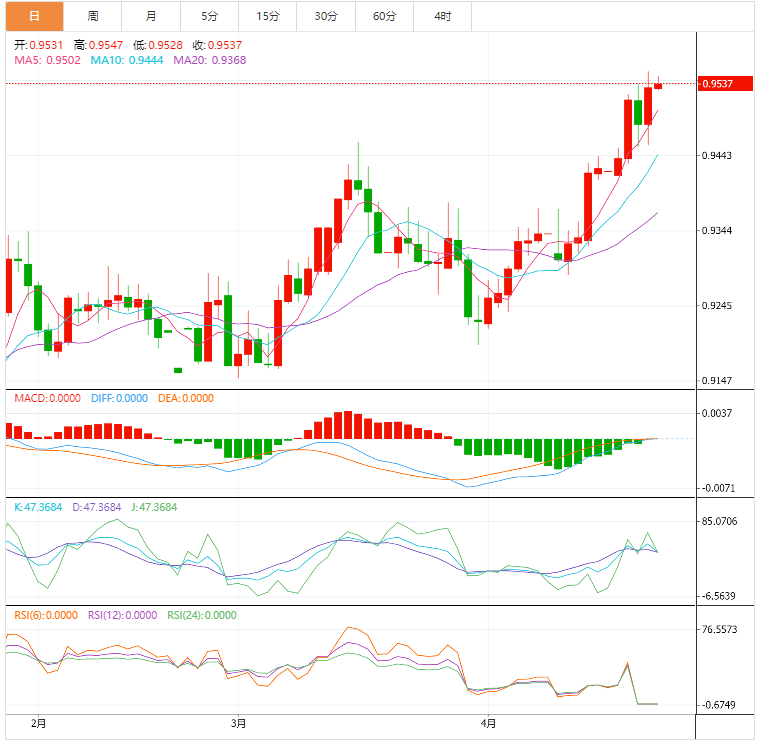Click the red 0.9537 current price tag
Image resolution: width=760 pixels, height=754 pixels.
725,83
